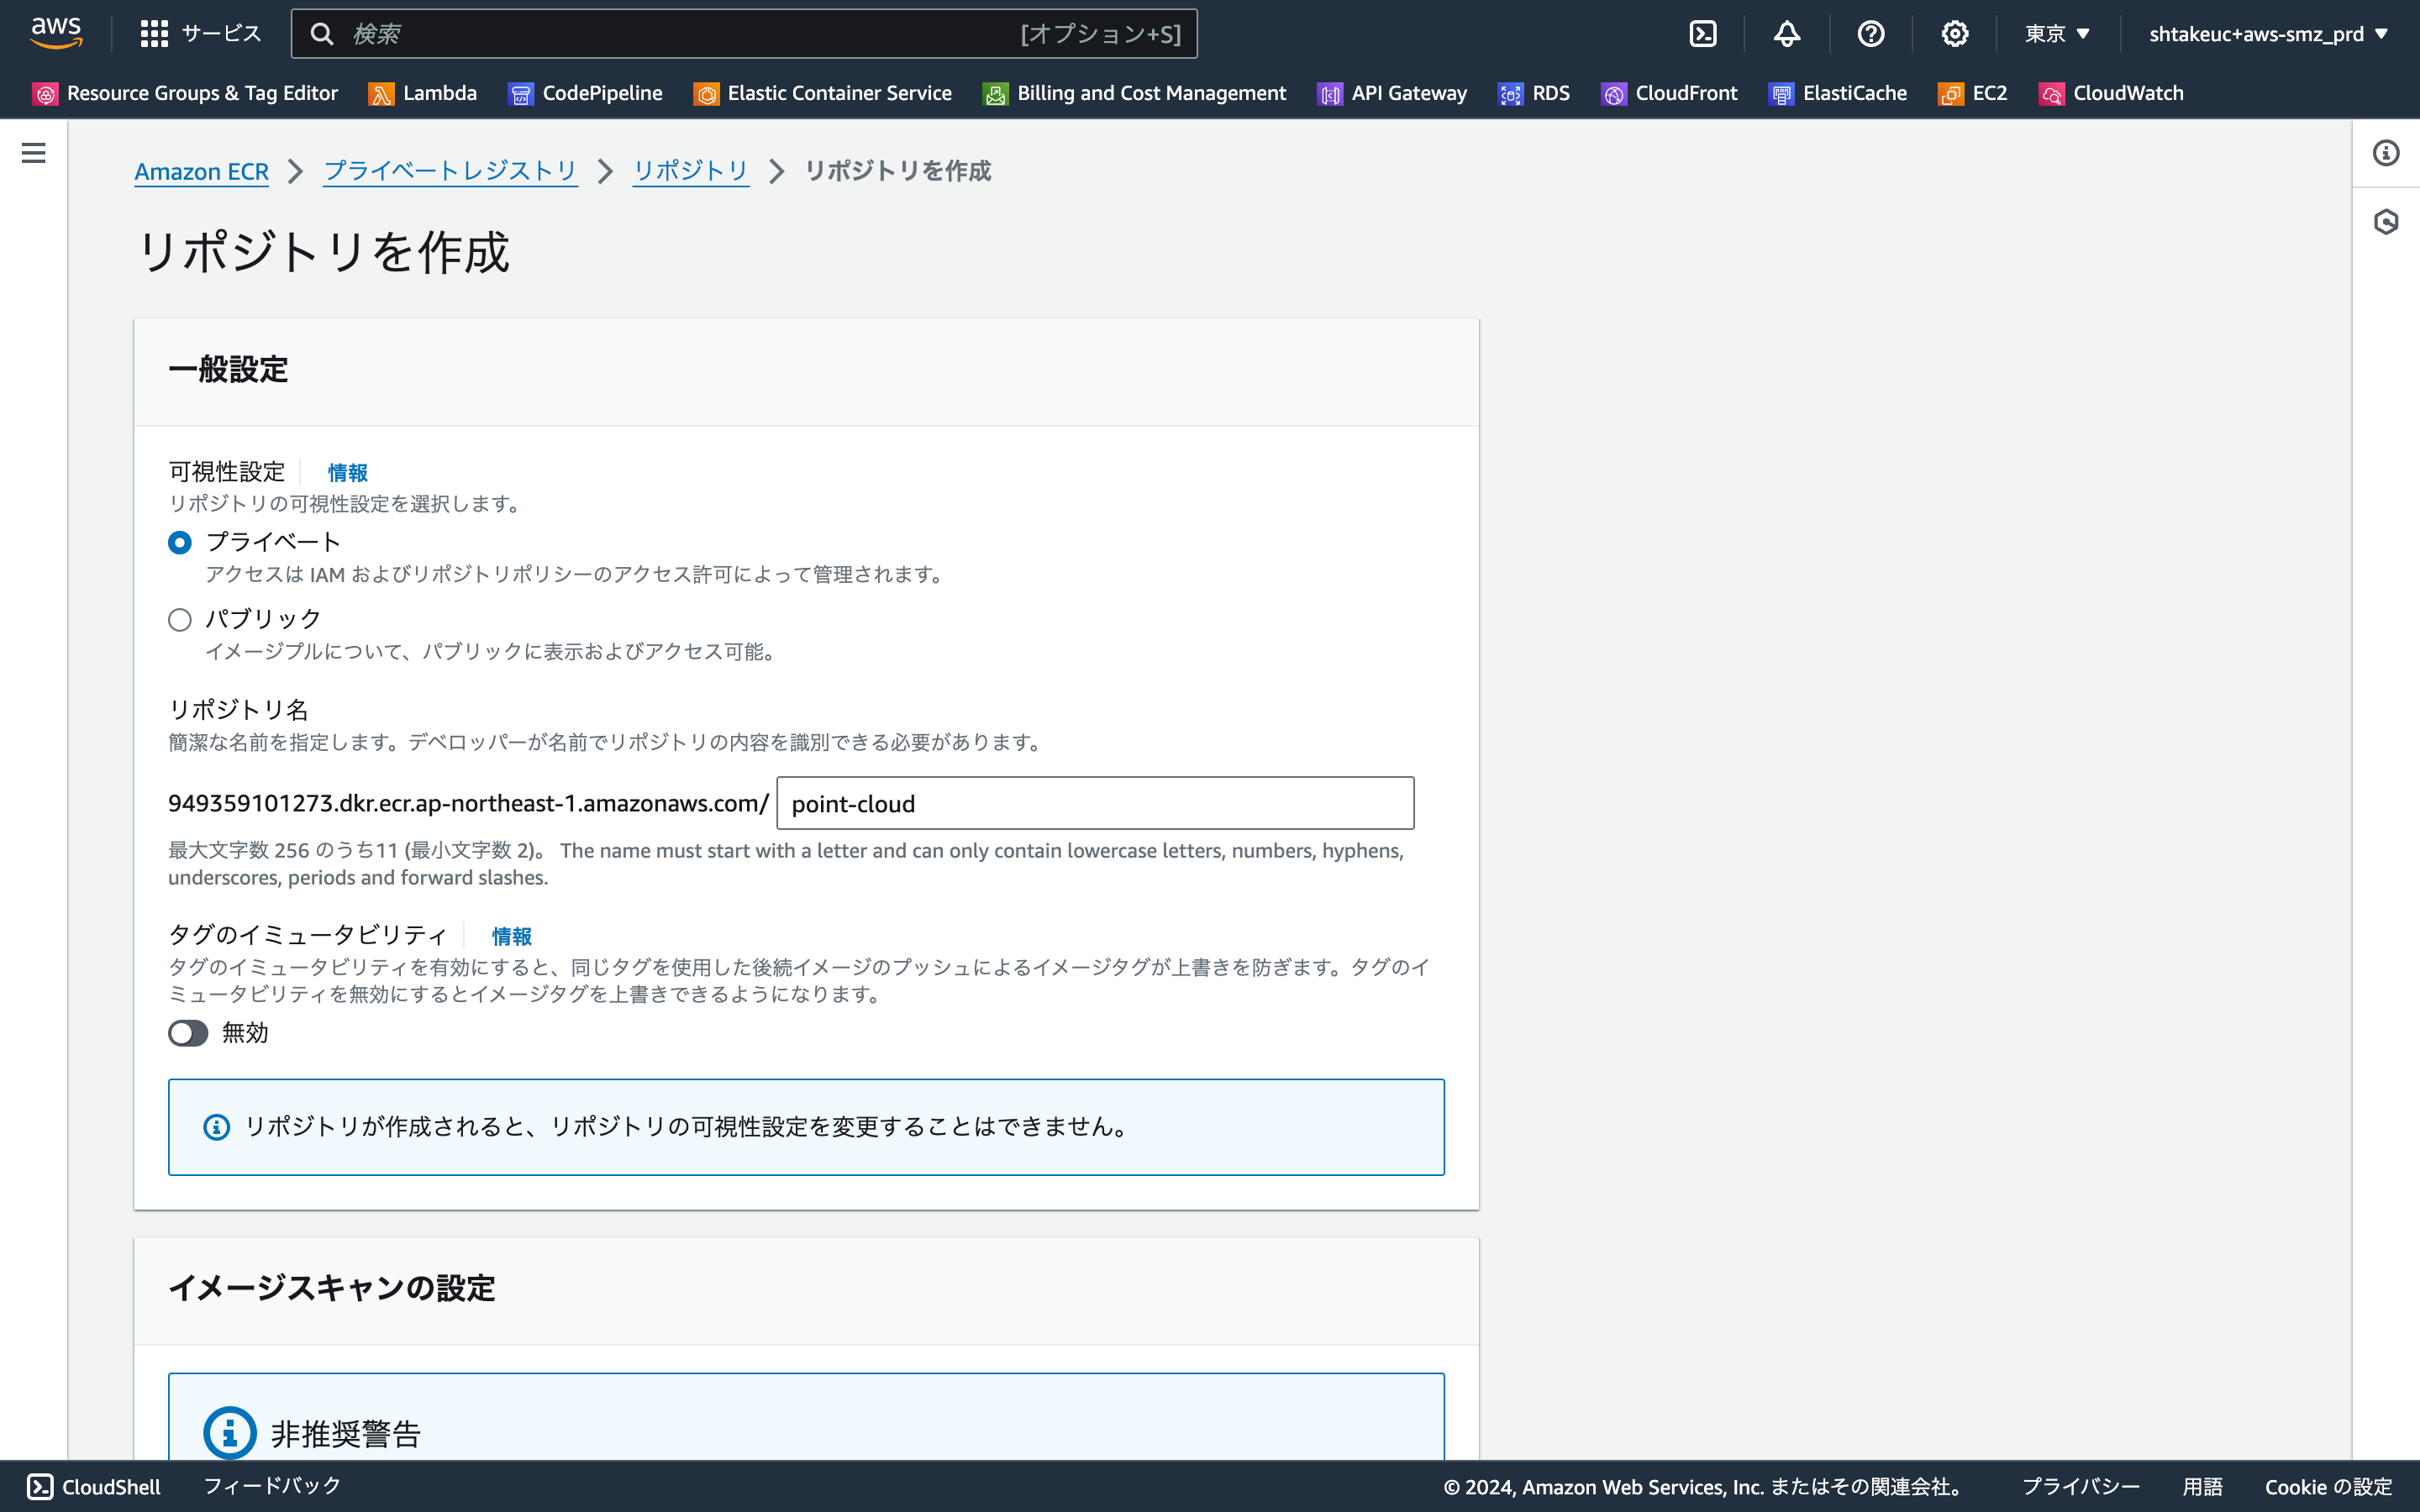Open the help question mark icon
This screenshot has height=1512, width=2420.
point(1871,34)
